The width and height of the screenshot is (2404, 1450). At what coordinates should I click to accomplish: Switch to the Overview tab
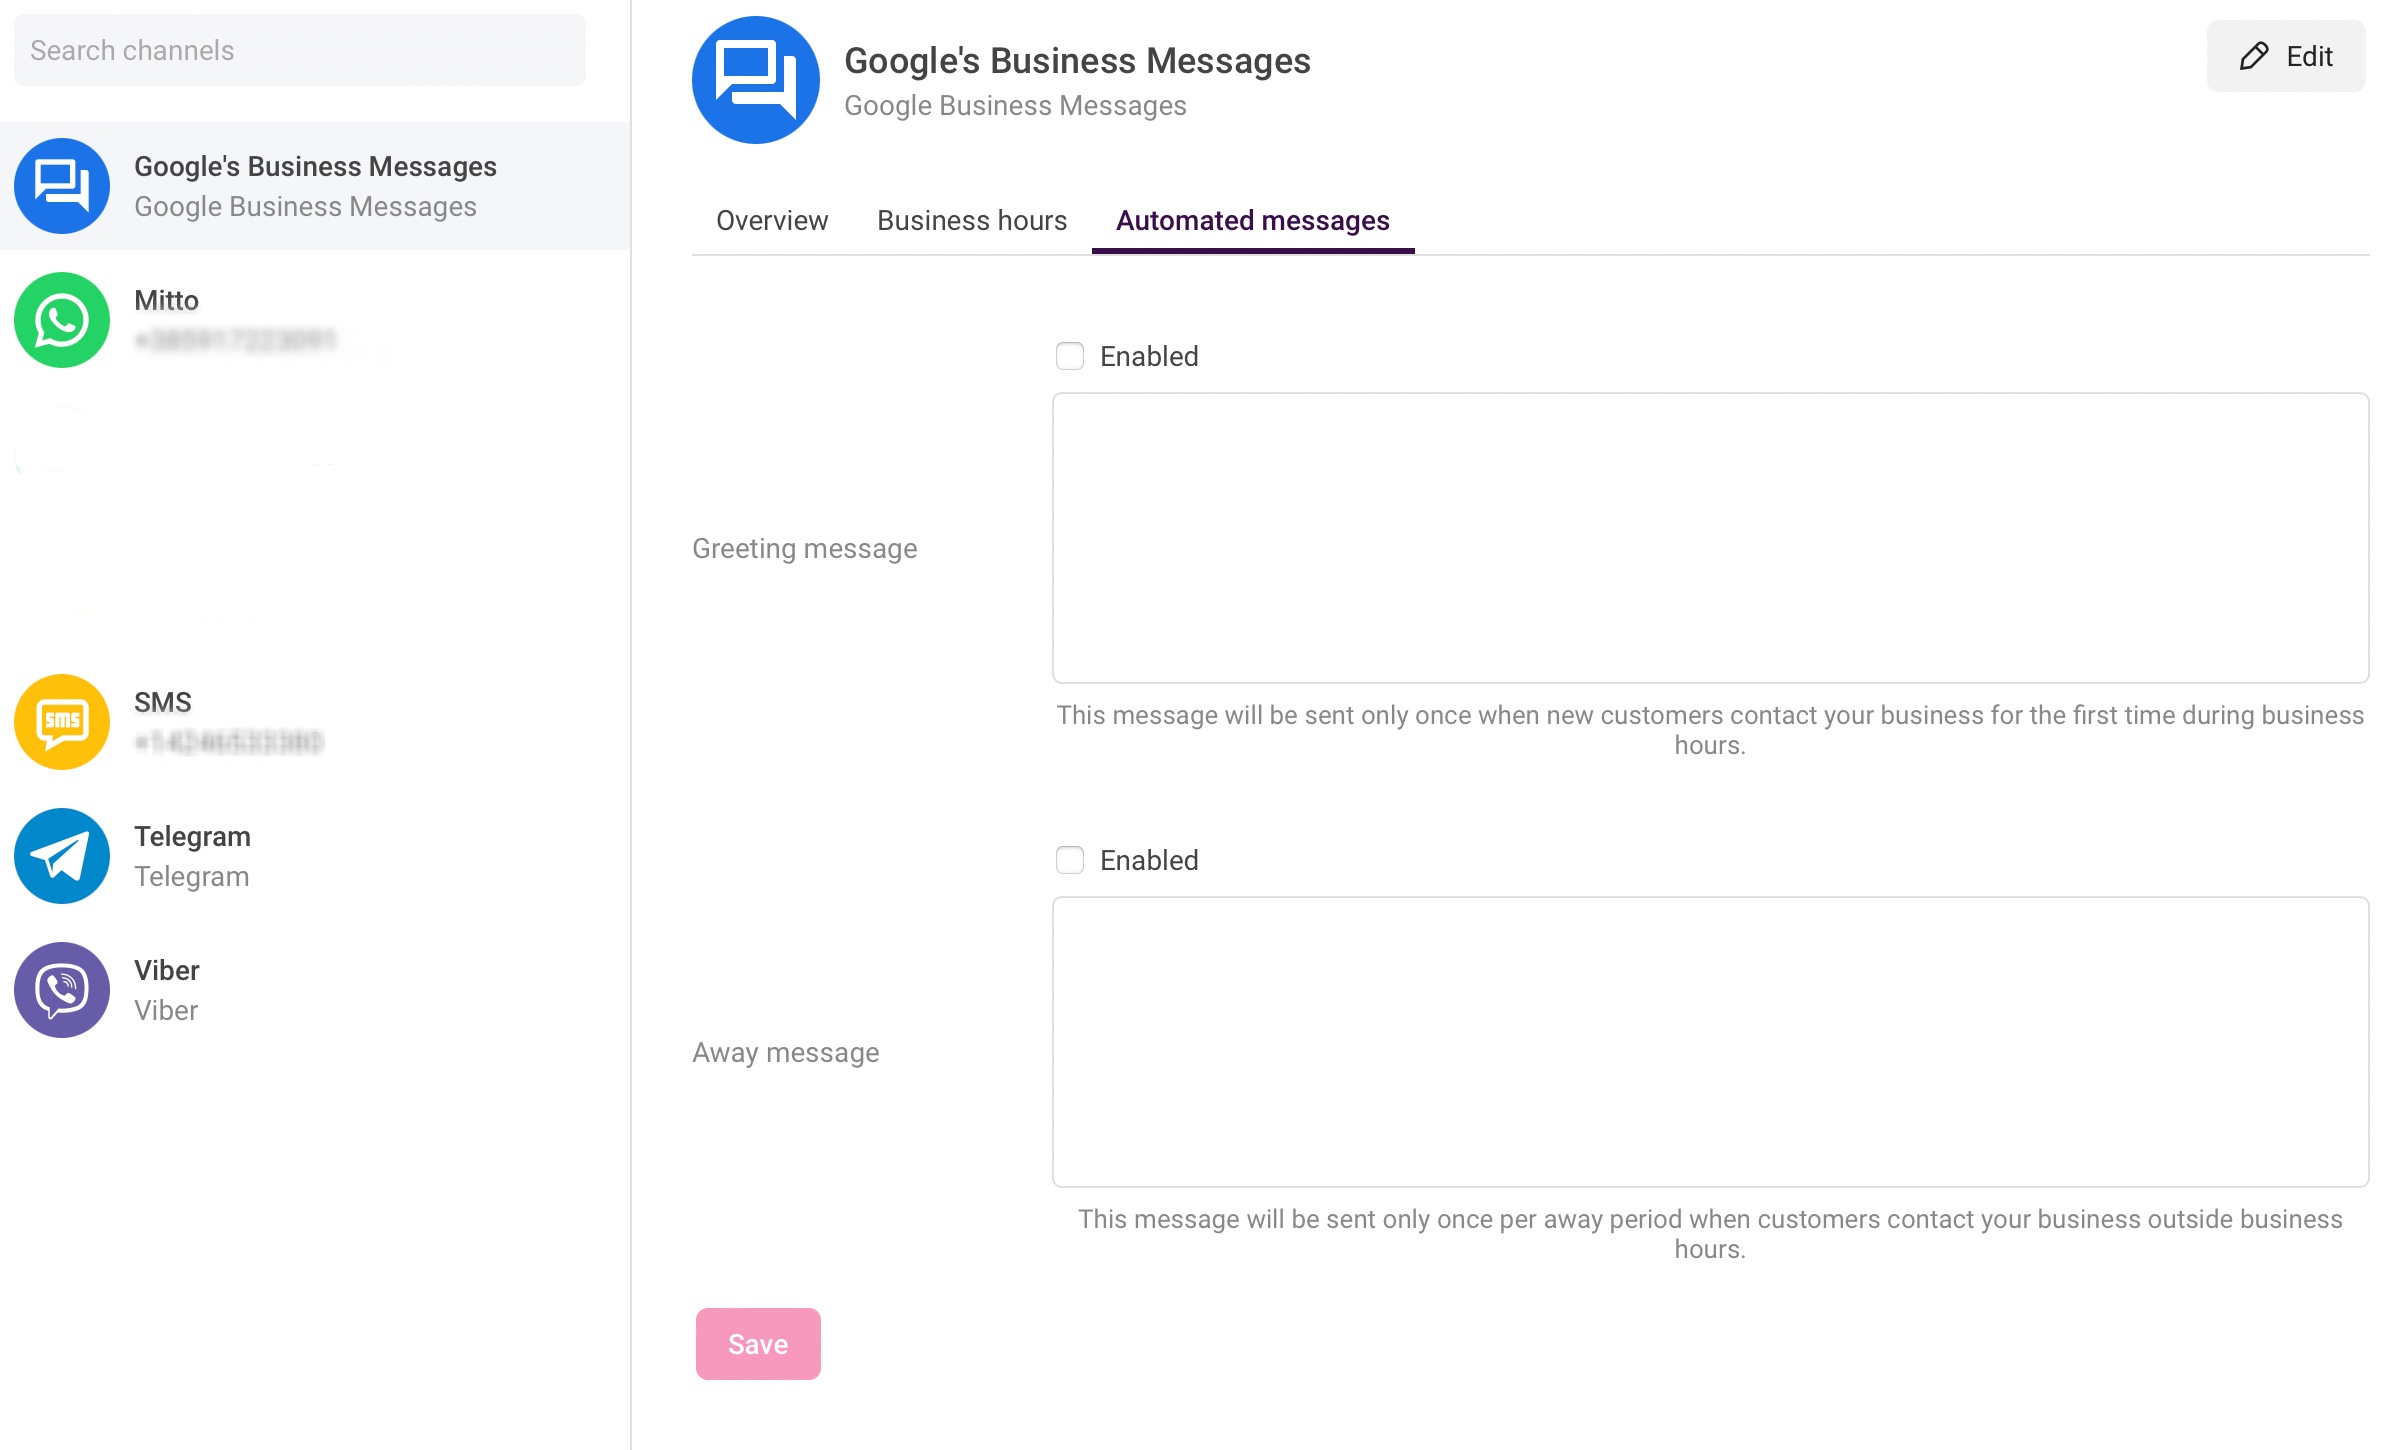coord(772,220)
